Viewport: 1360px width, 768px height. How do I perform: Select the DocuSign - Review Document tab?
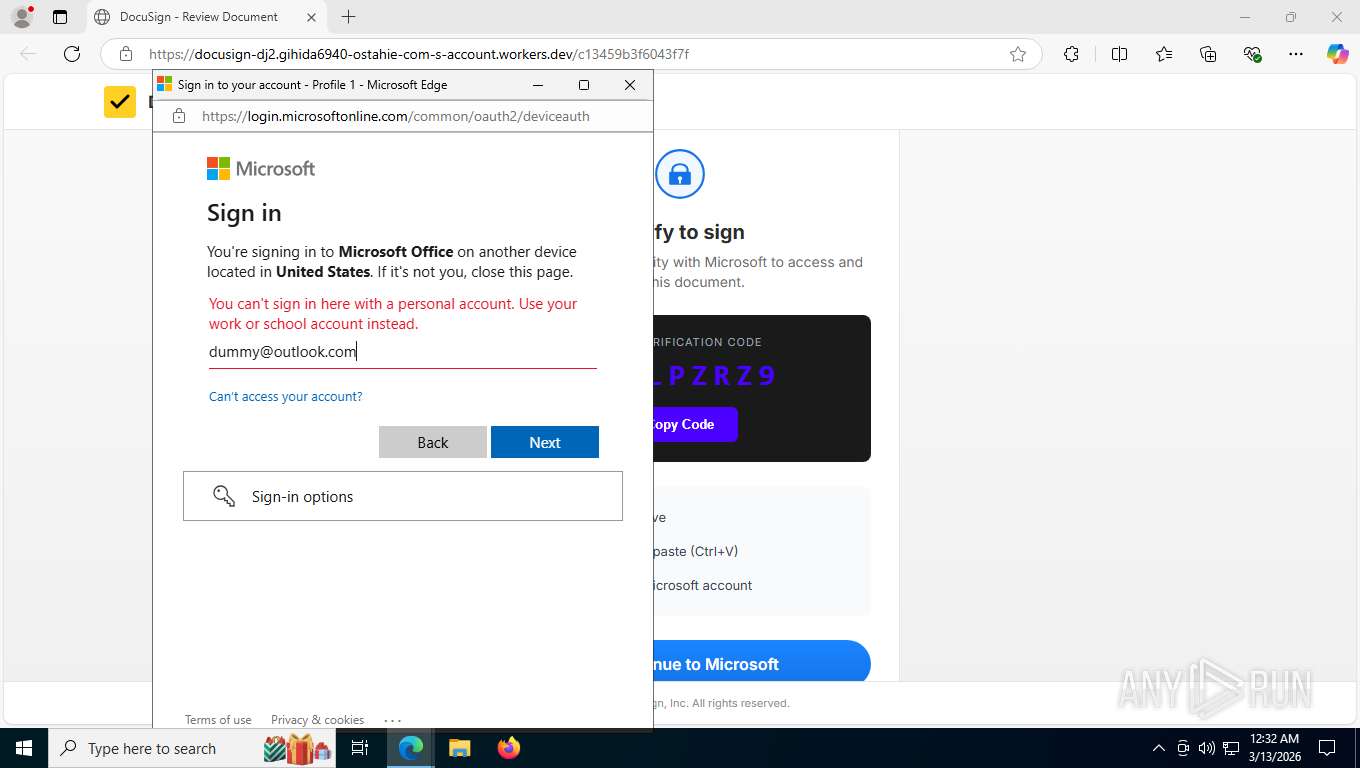(205, 17)
